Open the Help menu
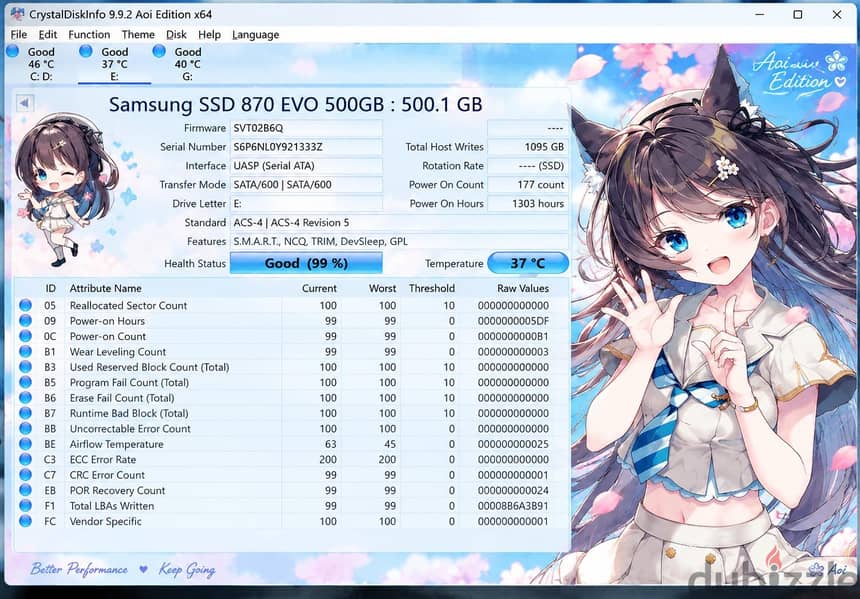Screen dimensions: 860x599 (209, 35)
